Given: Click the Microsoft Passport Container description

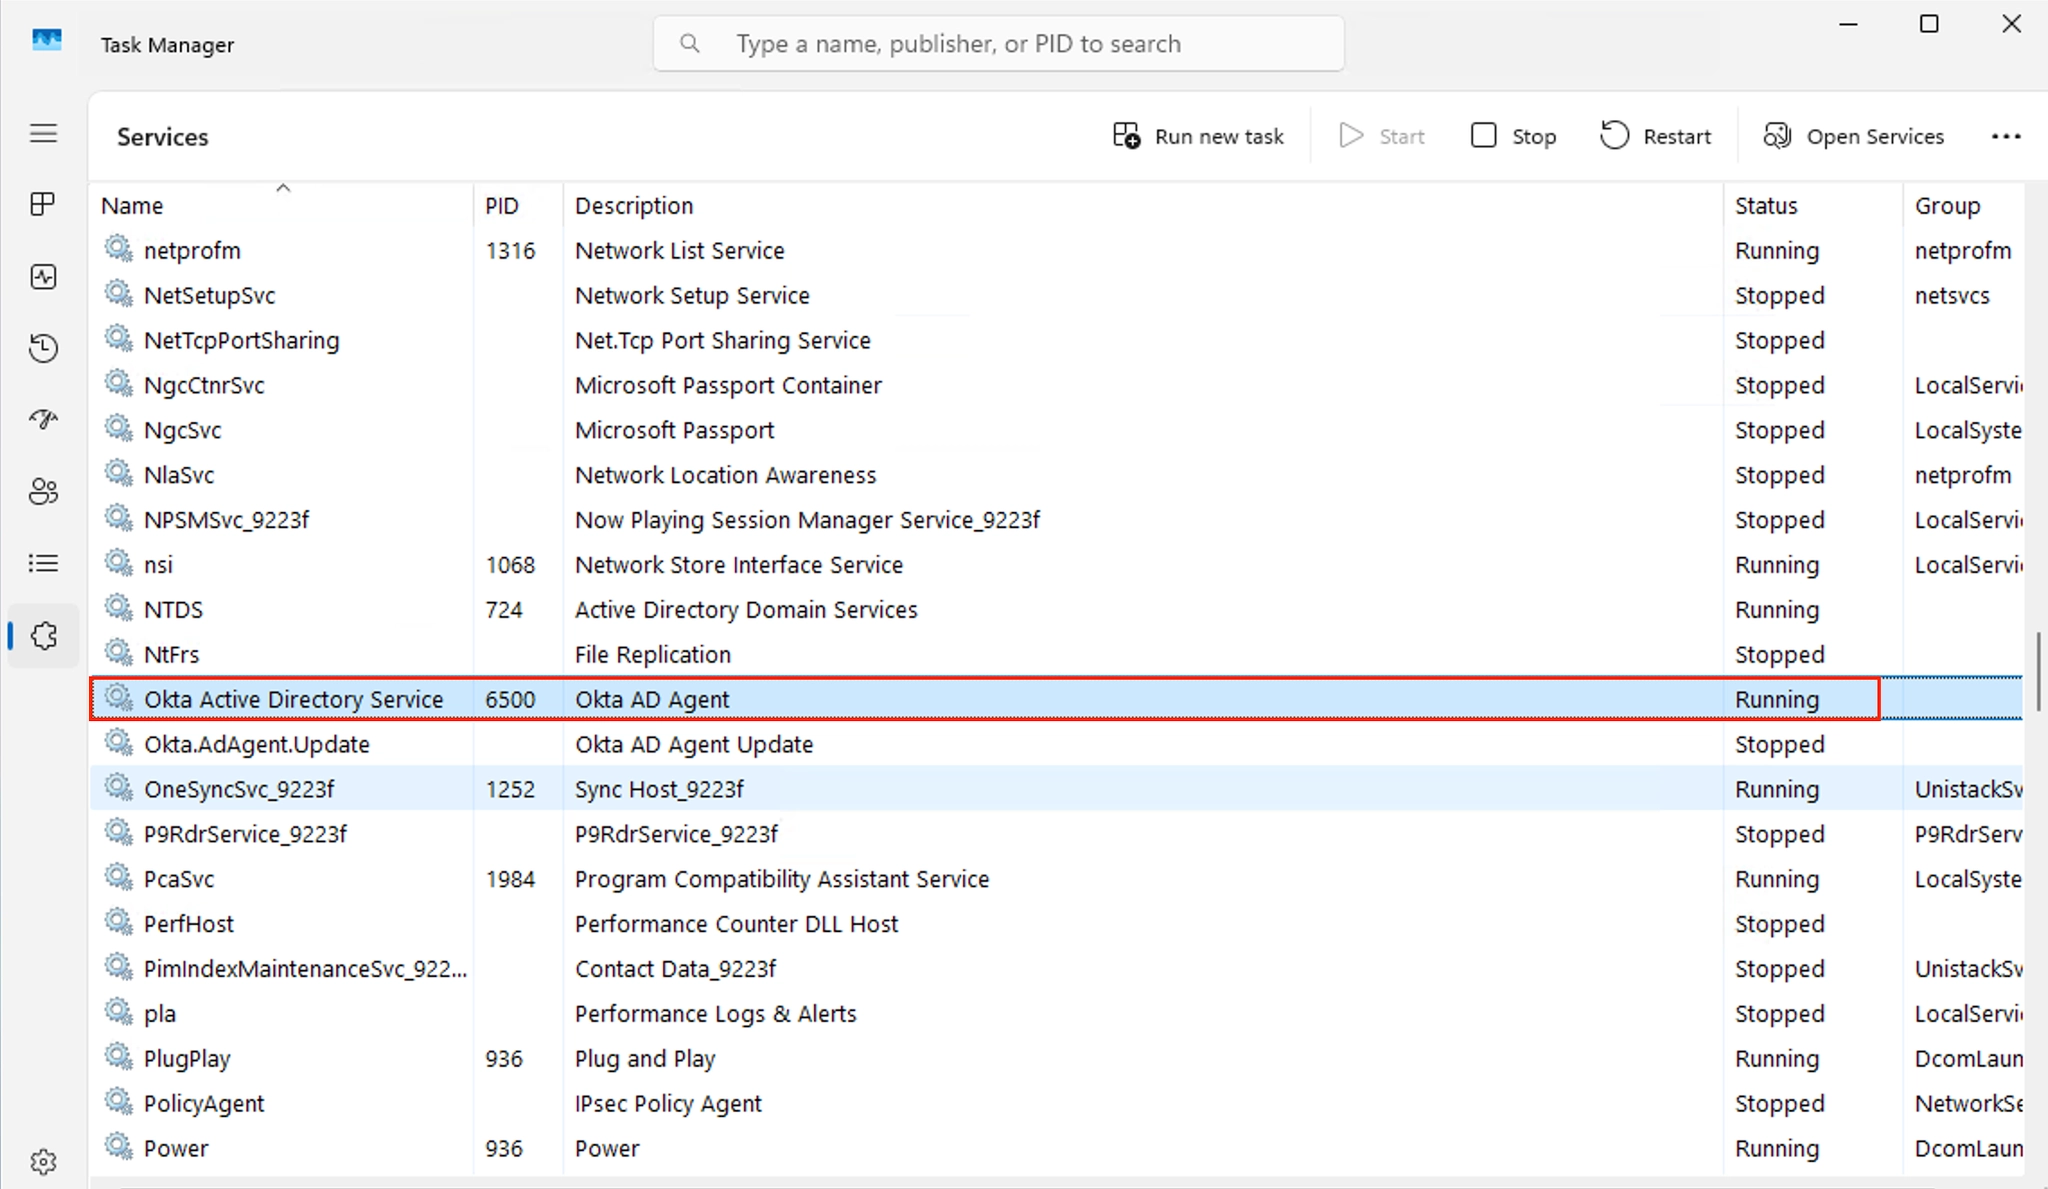Looking at the screenshot, I should pyautogui.click(x=728, y=386).
